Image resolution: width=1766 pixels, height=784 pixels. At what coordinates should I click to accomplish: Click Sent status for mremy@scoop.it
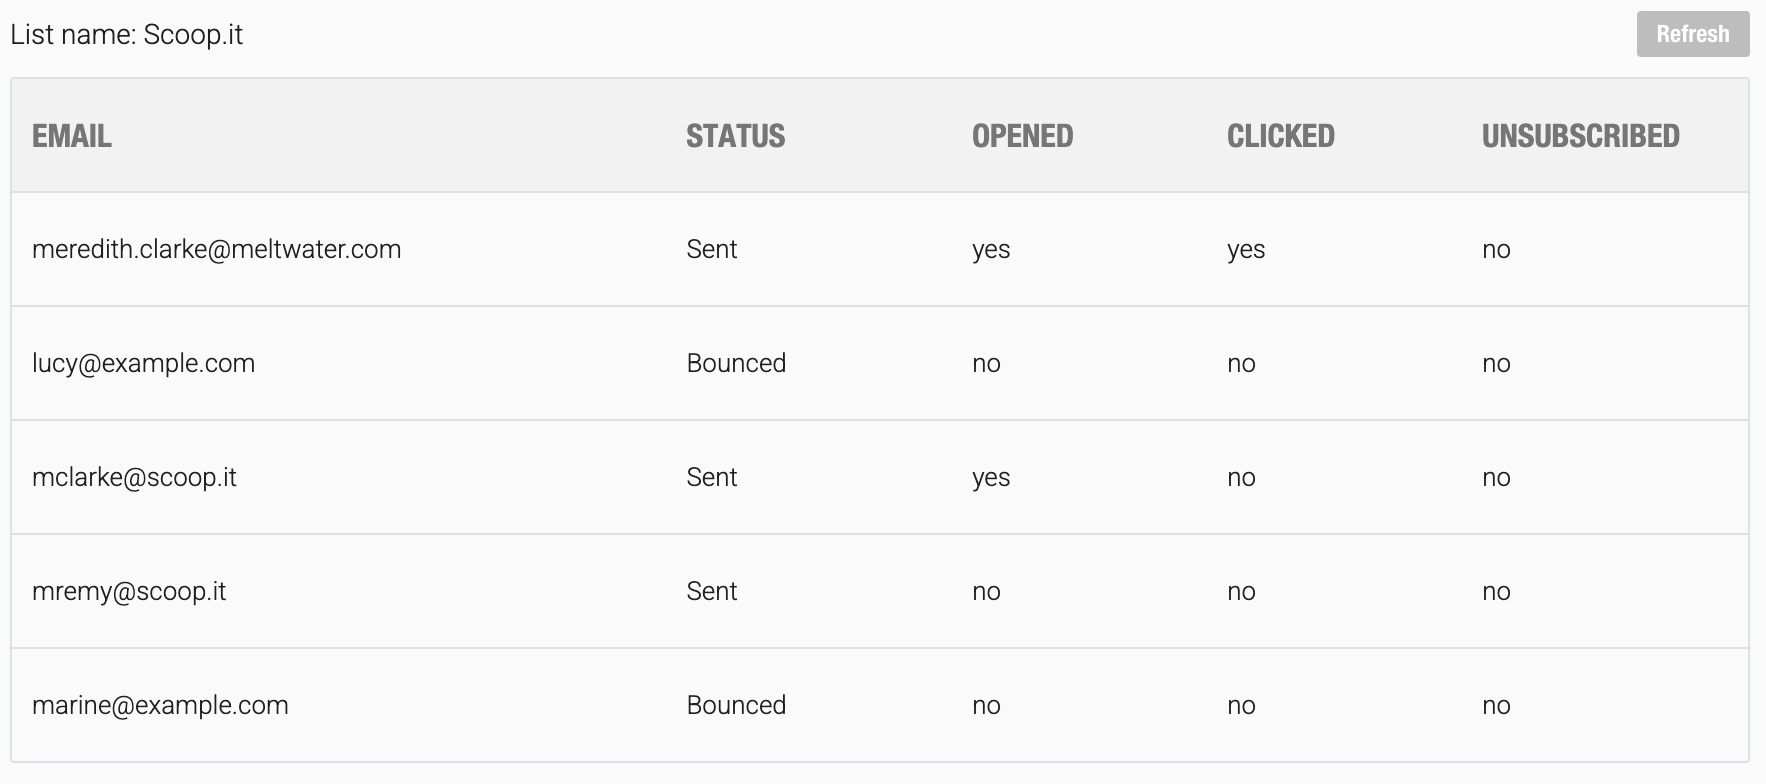[711, 591]
